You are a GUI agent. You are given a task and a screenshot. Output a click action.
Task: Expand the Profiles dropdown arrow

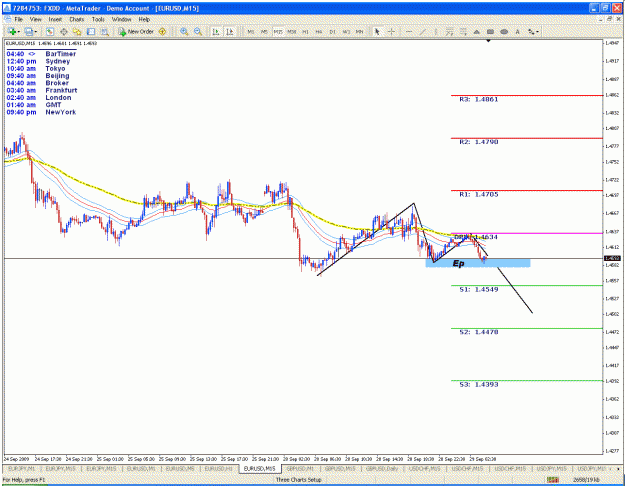(35, 31)
